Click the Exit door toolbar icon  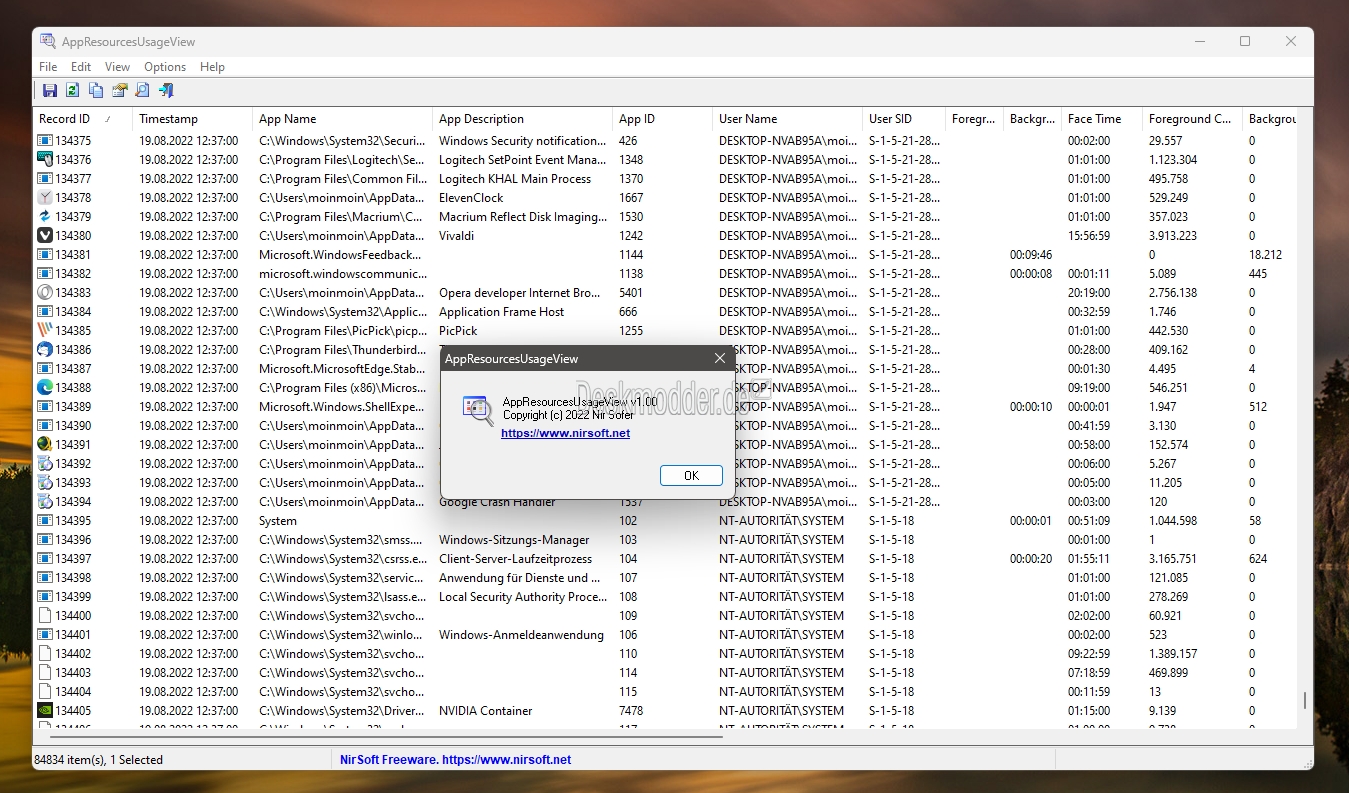(x=166, y=91)
